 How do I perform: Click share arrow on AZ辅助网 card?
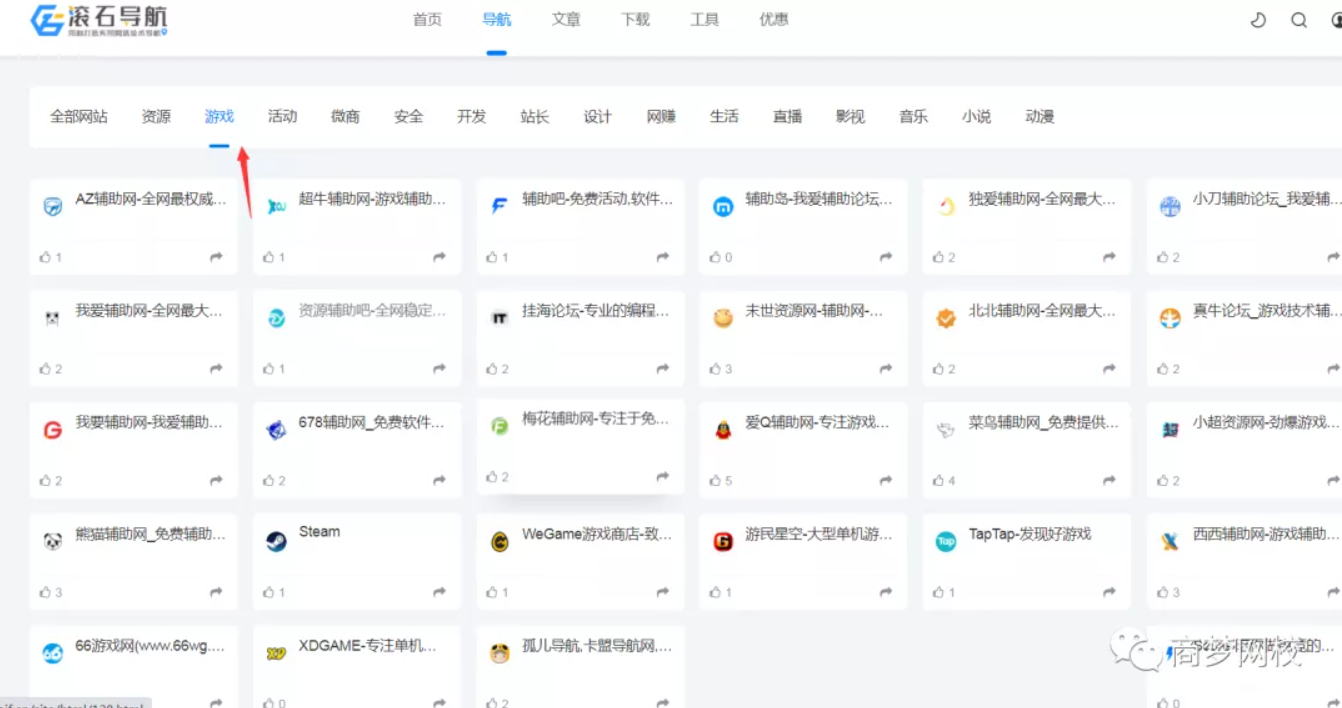[216, 257]
